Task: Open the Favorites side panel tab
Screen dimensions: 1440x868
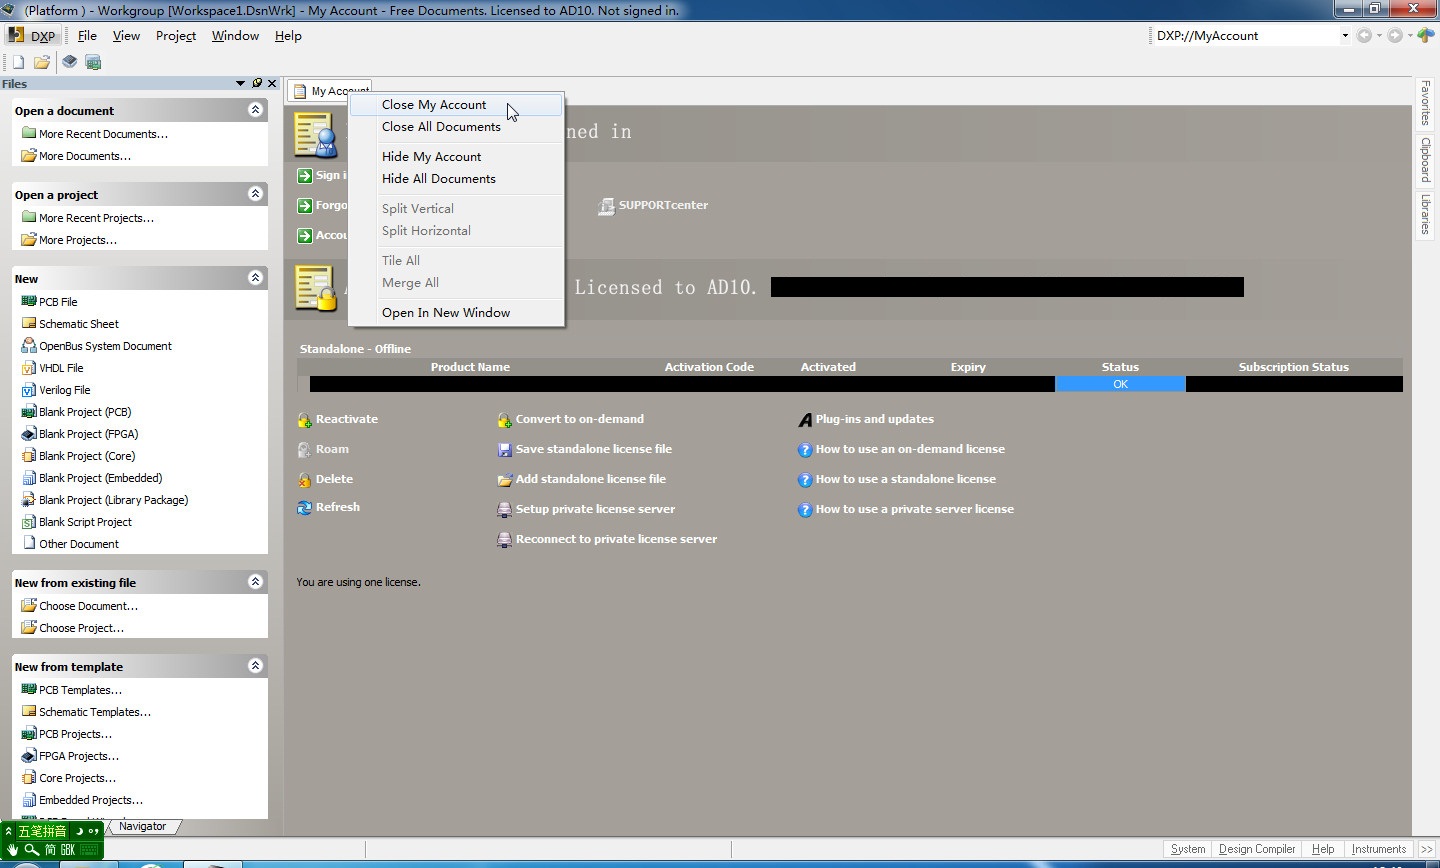Action: point(1425,103)
